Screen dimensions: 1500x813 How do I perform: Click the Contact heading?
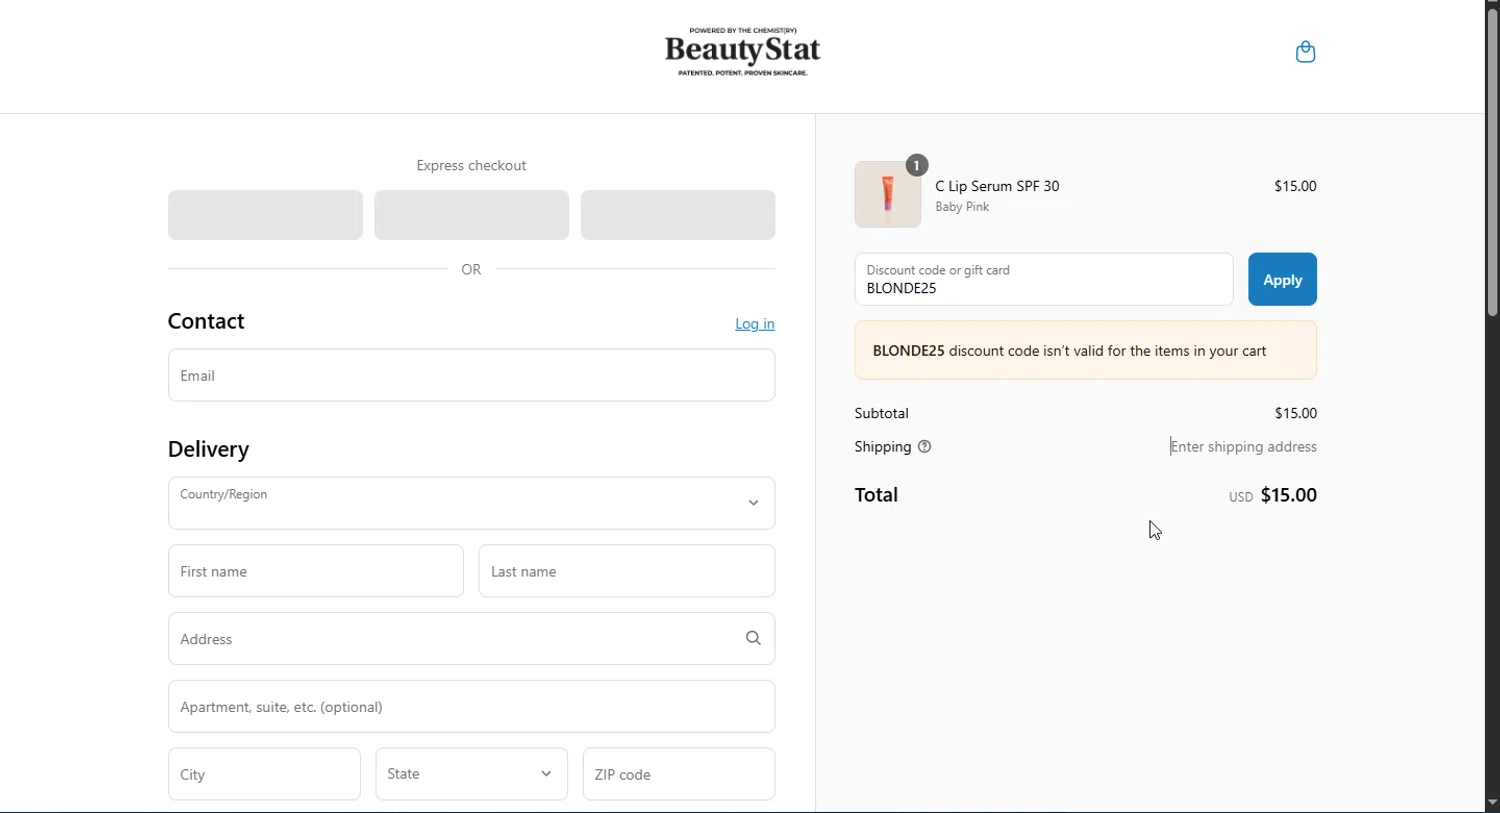(206, 321)
